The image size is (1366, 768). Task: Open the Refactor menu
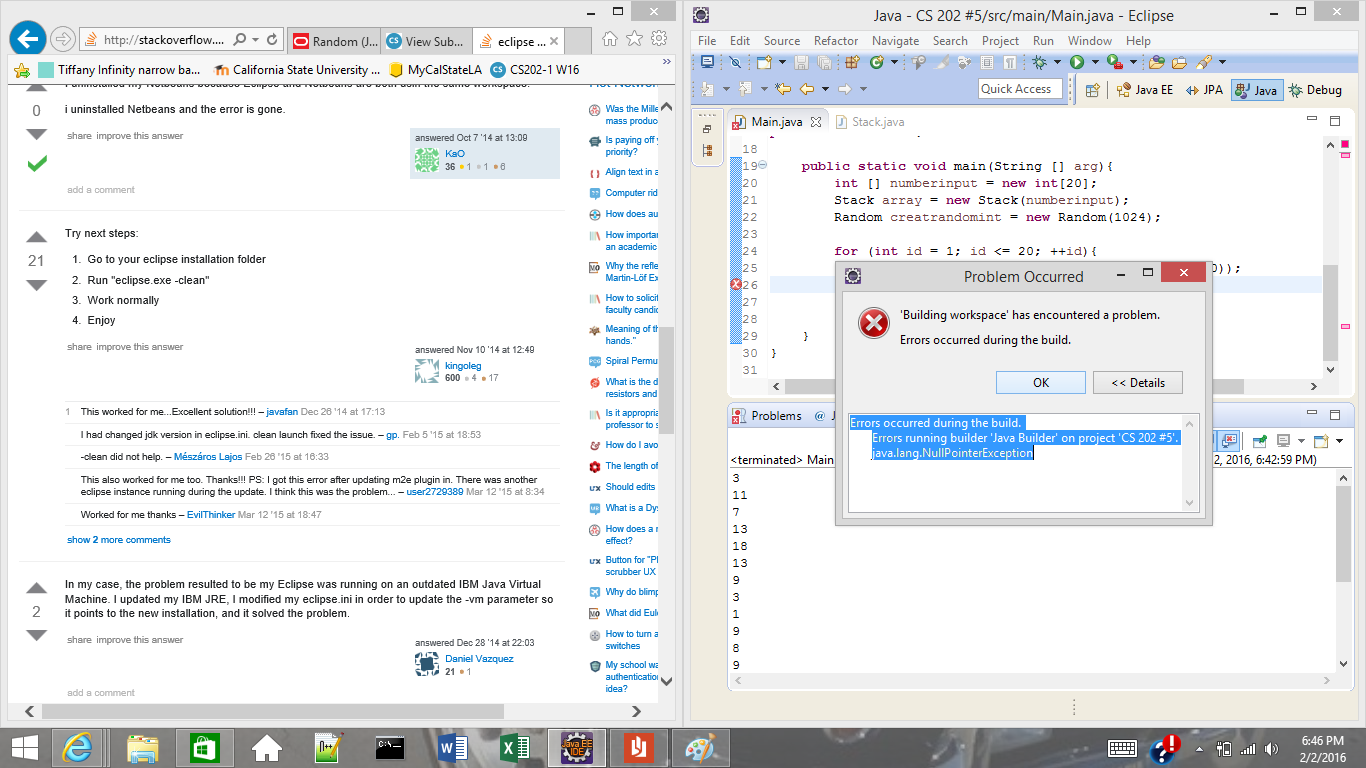click(835, 41)
